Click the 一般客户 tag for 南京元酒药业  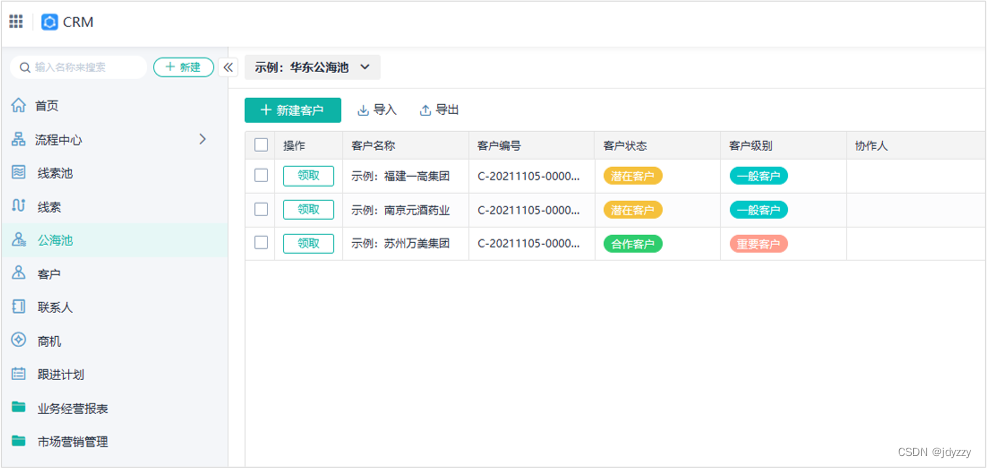759,210
